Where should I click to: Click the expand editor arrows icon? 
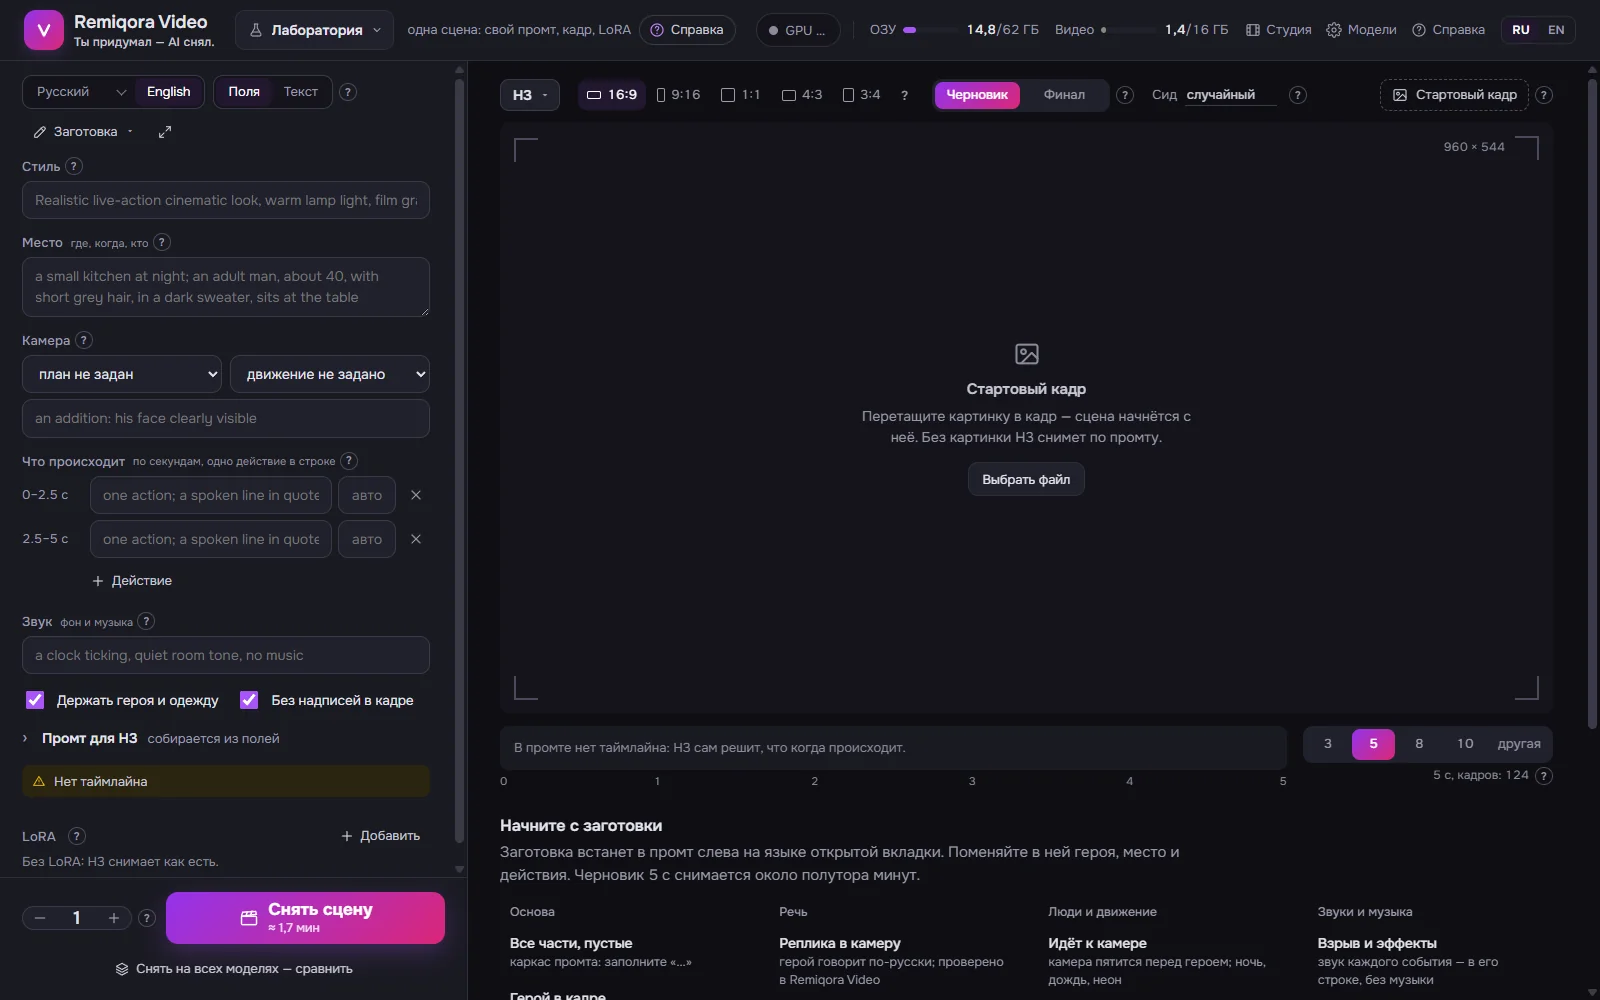[x=165, y=132]
